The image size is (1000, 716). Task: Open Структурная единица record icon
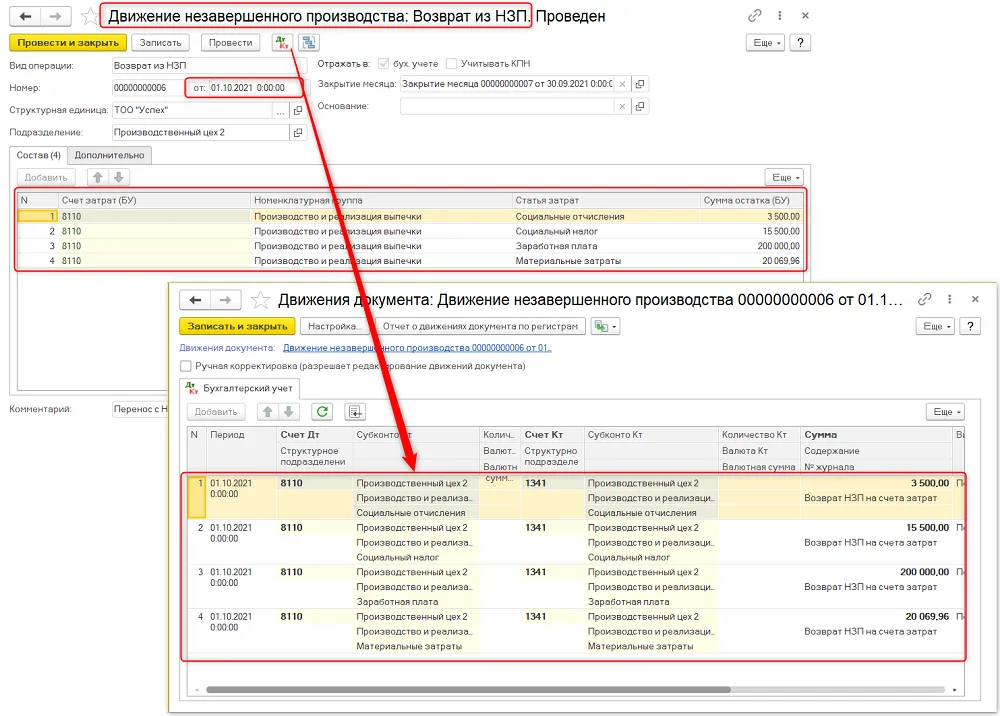(x=298, y=110)
